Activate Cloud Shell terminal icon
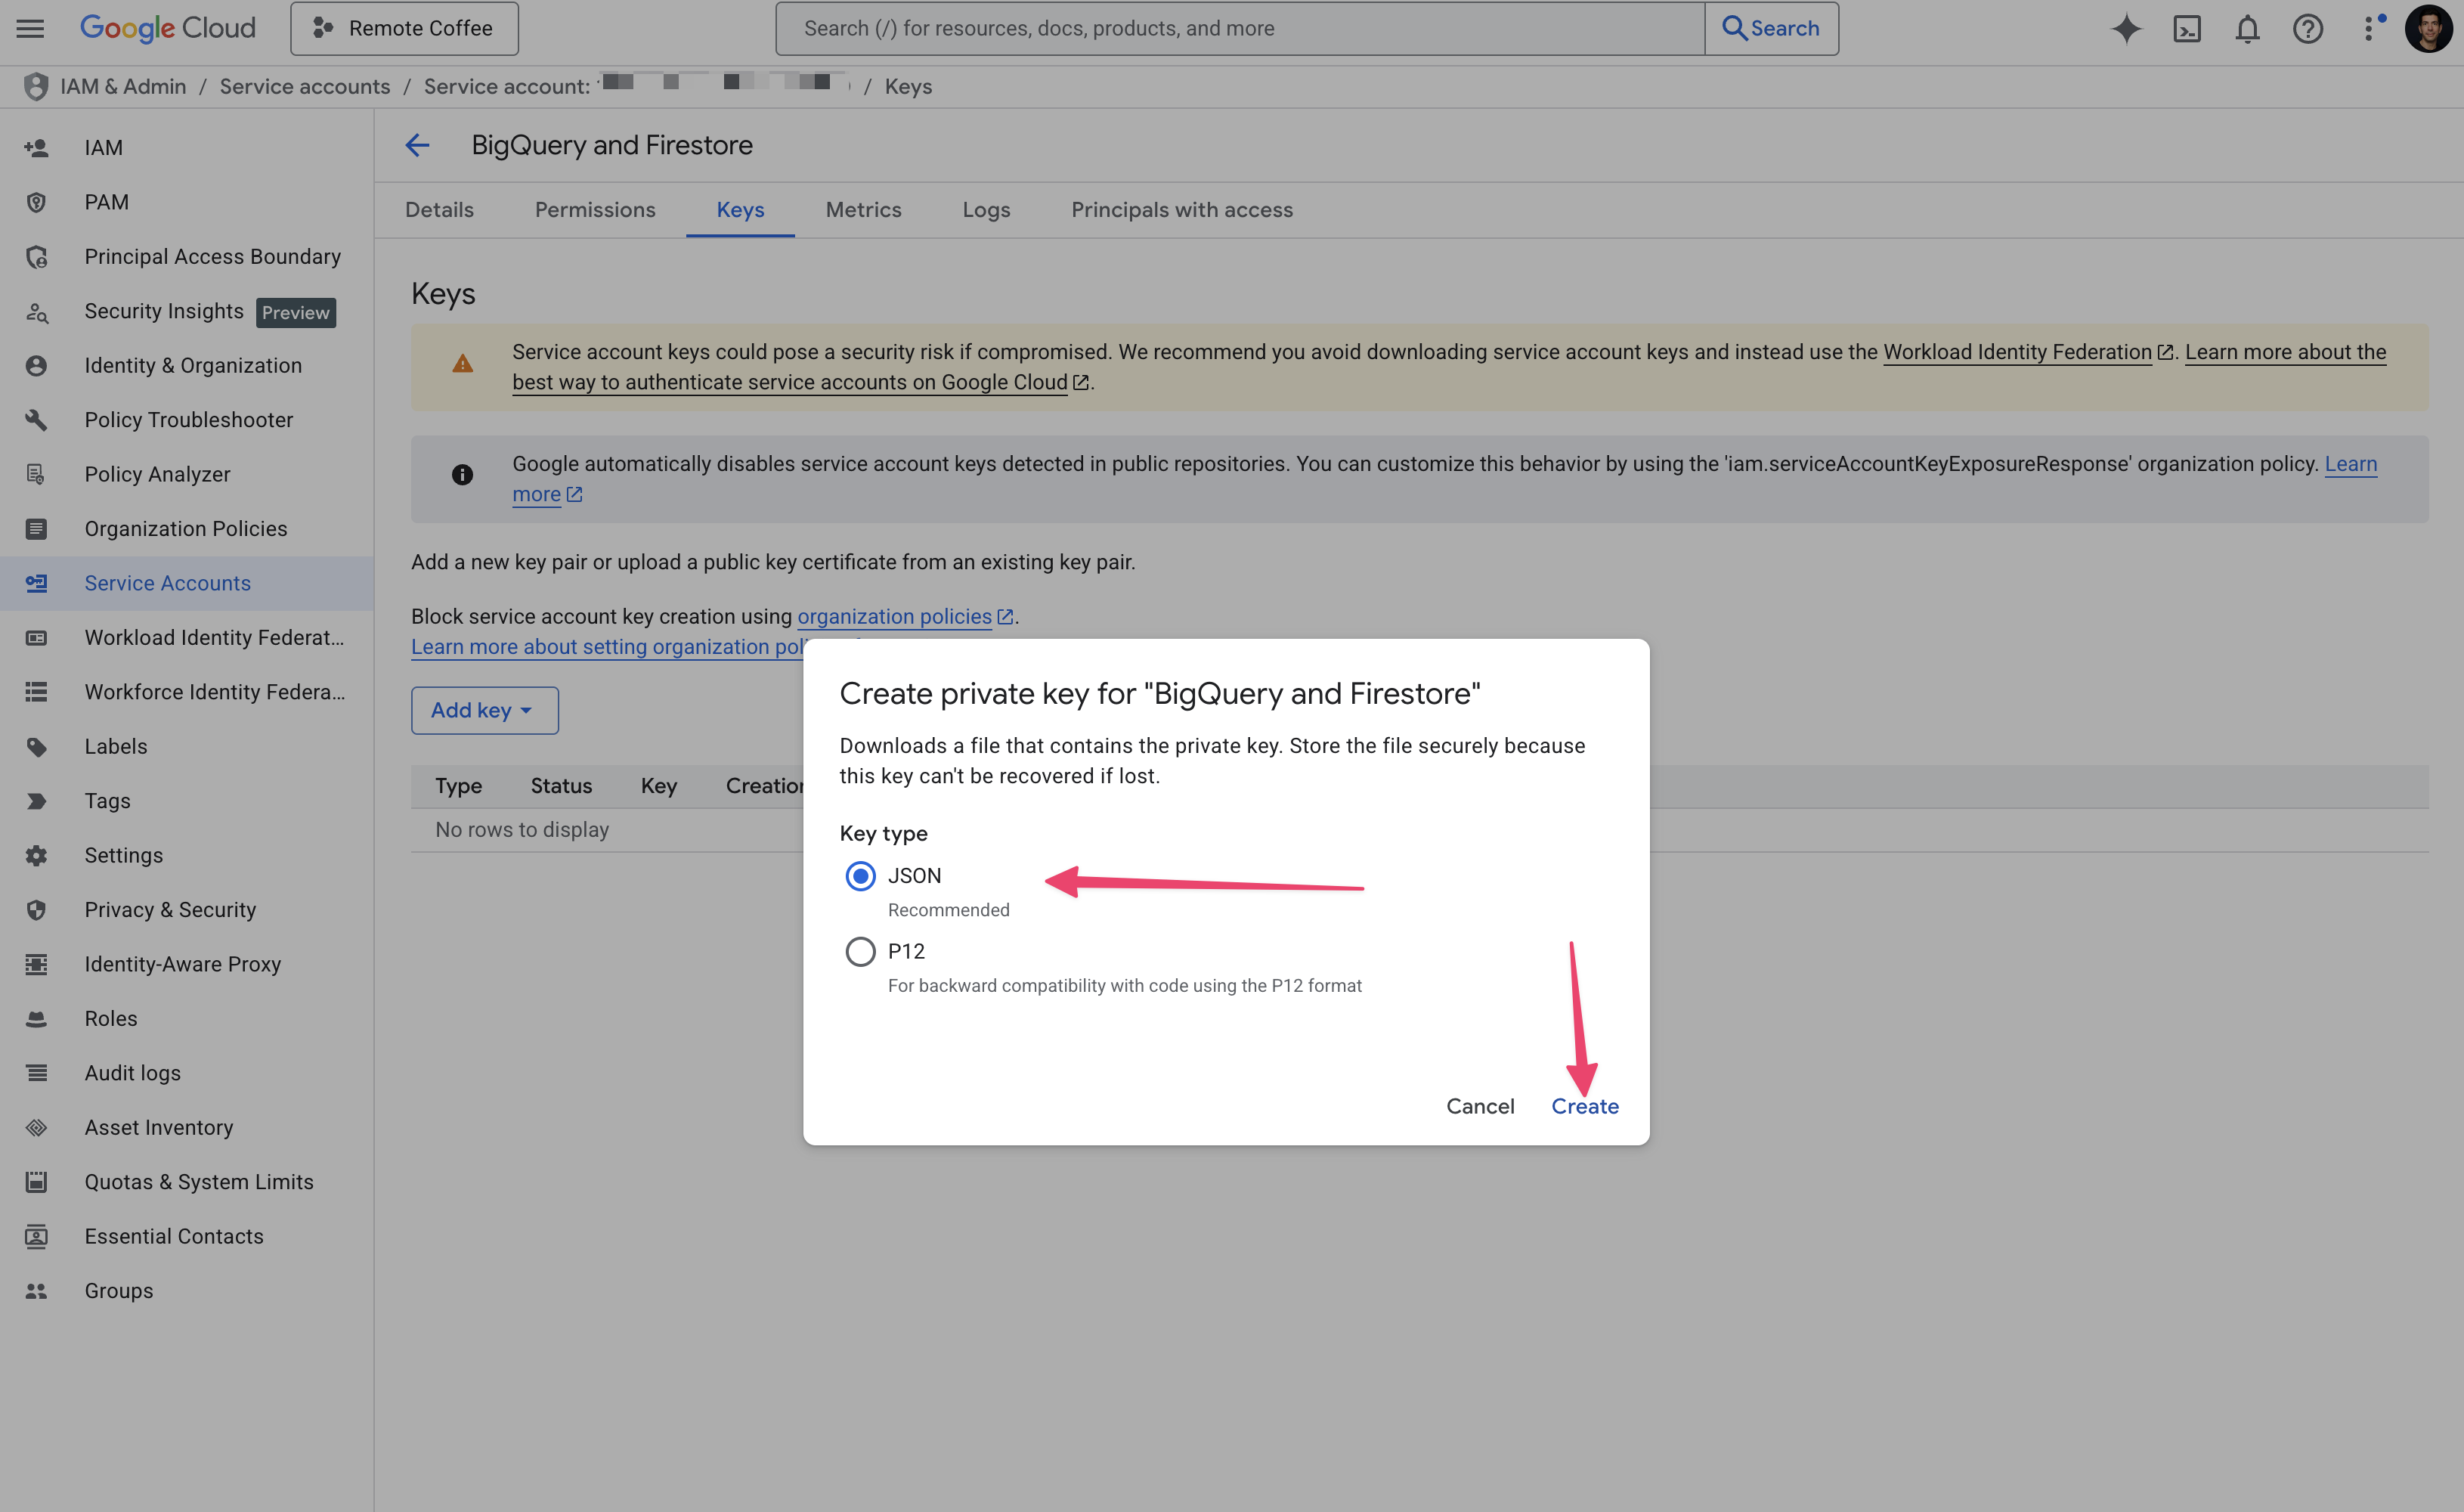Screen dimensions: 2464x1512 [2187, 28]
